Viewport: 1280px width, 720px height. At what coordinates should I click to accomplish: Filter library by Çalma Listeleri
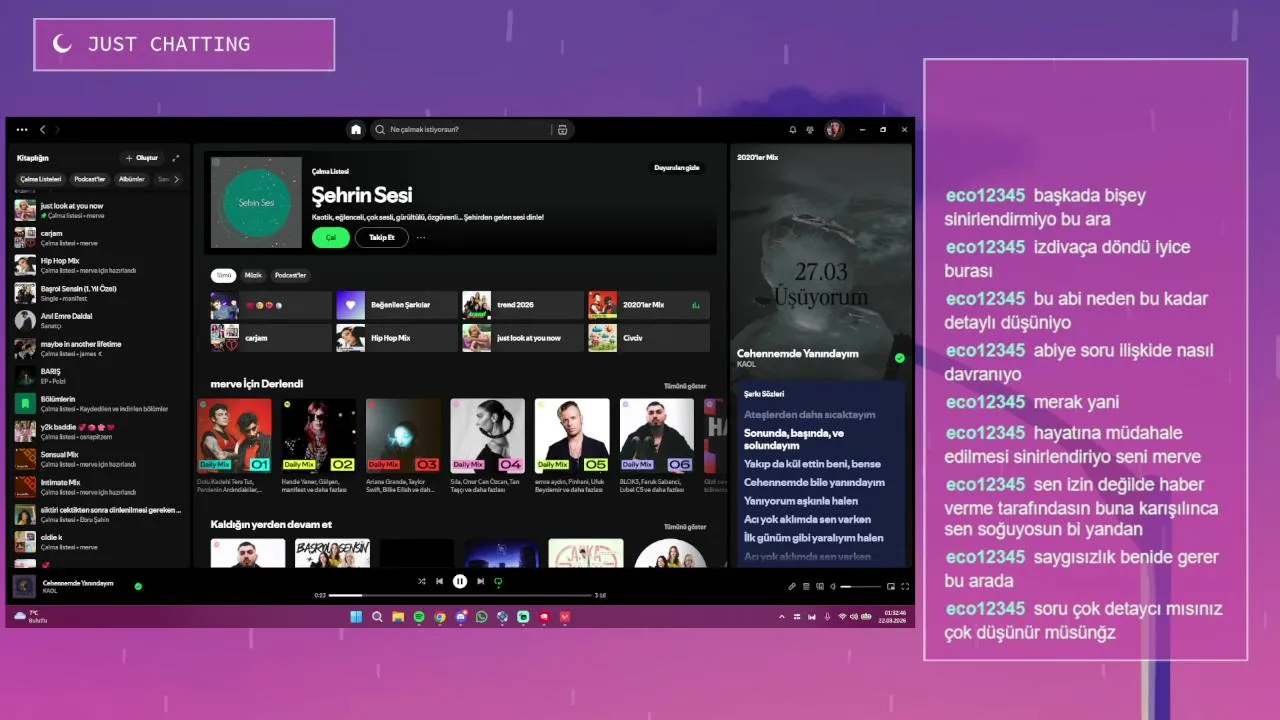[41, 179]
